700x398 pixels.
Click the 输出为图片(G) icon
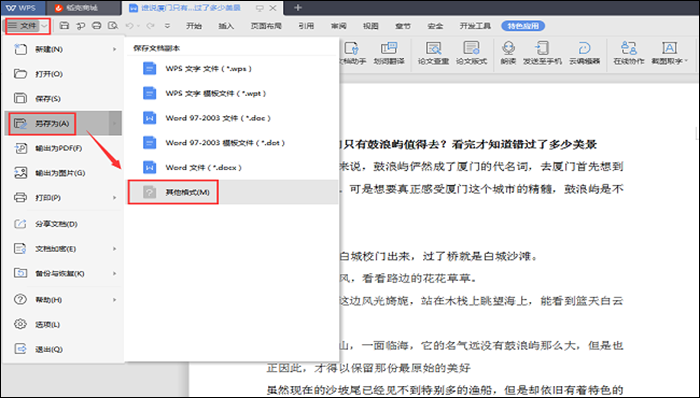coord(21,173)
